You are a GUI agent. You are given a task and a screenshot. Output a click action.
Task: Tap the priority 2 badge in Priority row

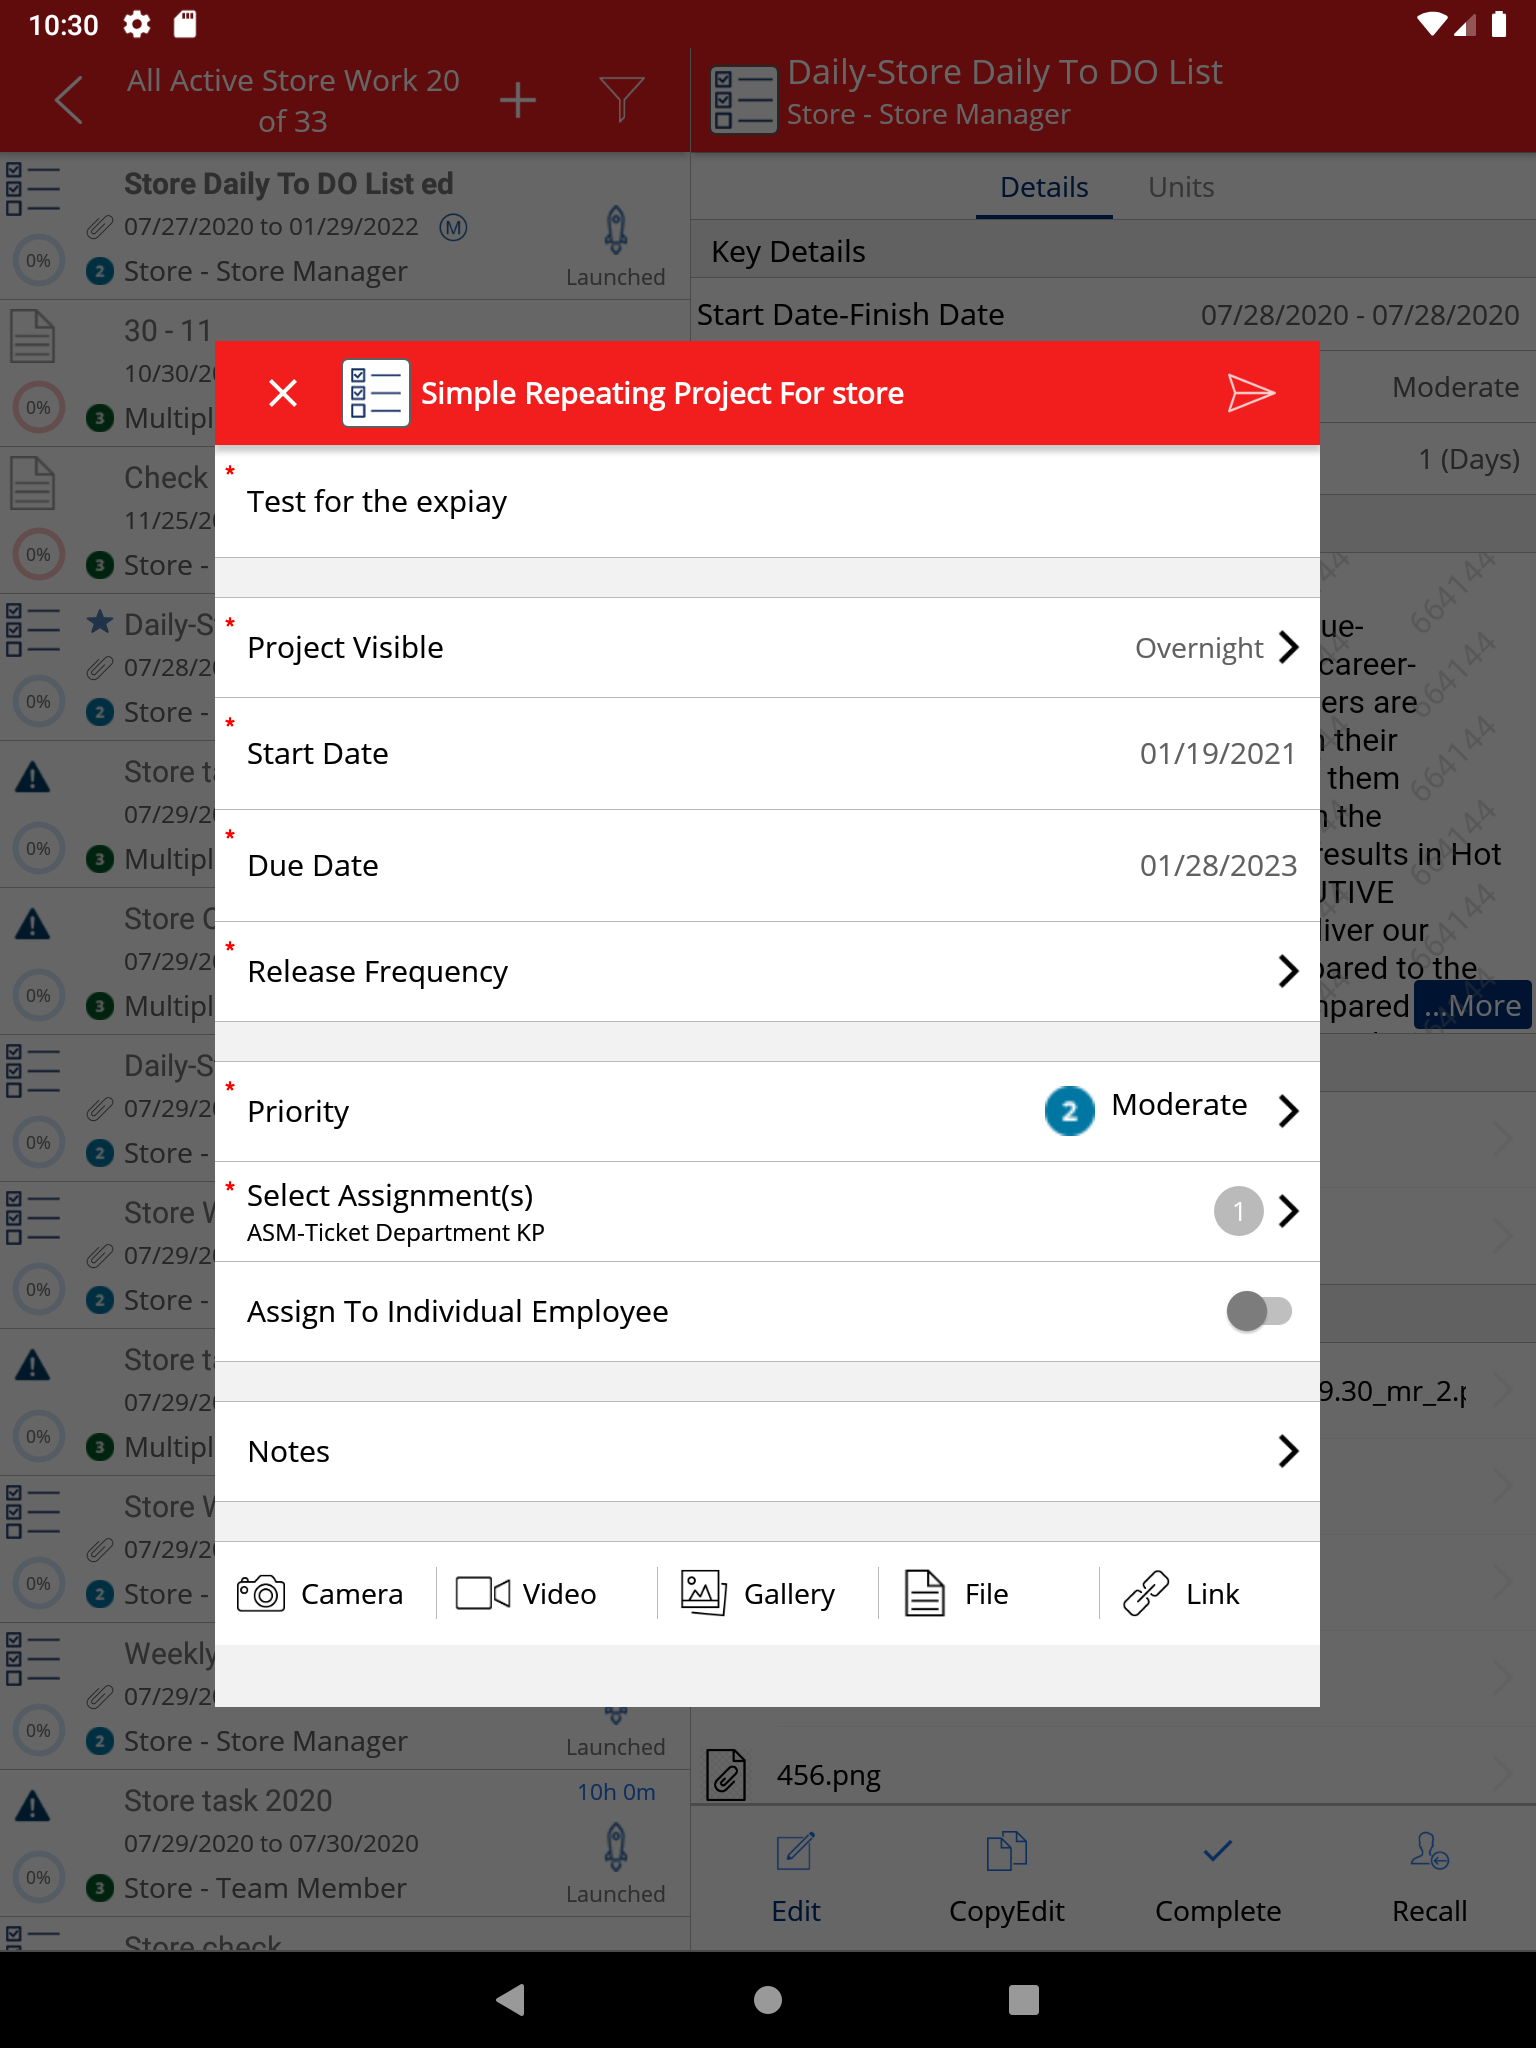click(1069, 1111)
